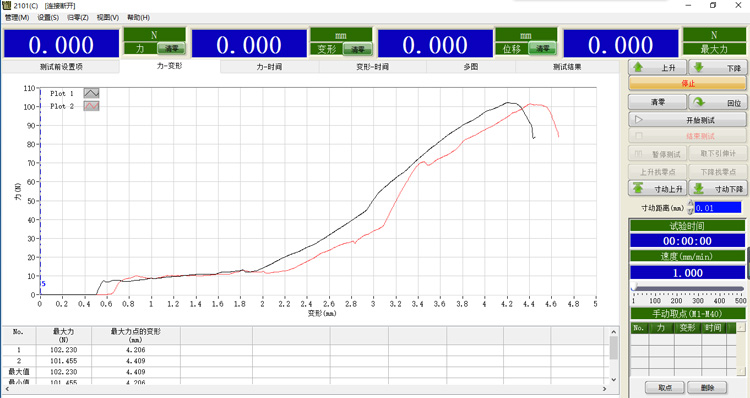Click the results table down scroll arrow

point(614,380)
